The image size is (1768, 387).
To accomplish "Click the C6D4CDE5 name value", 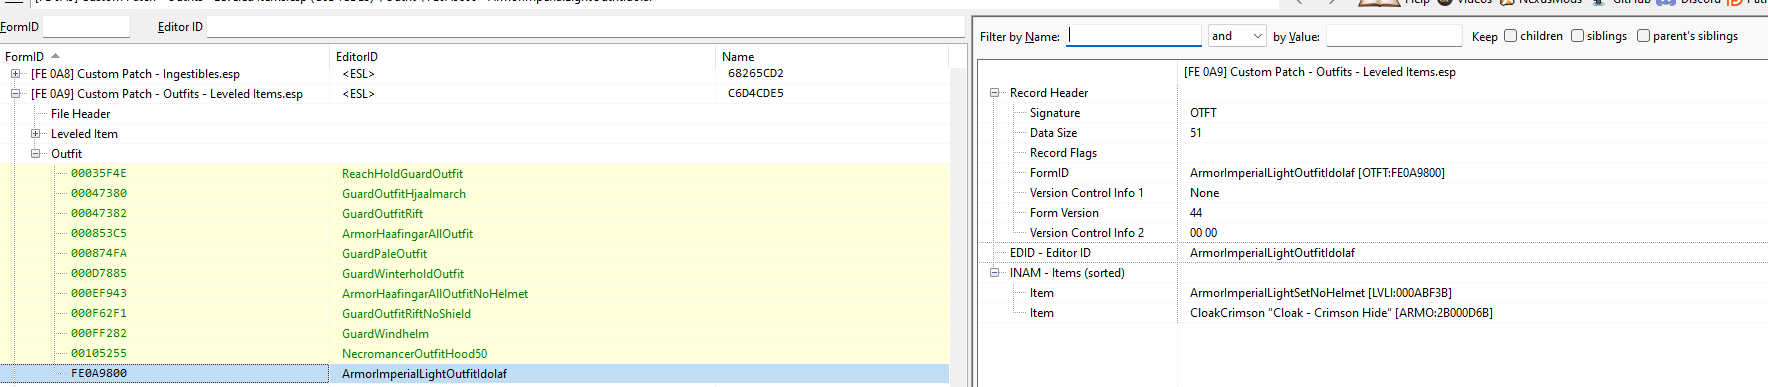I will tap(756, 94).
